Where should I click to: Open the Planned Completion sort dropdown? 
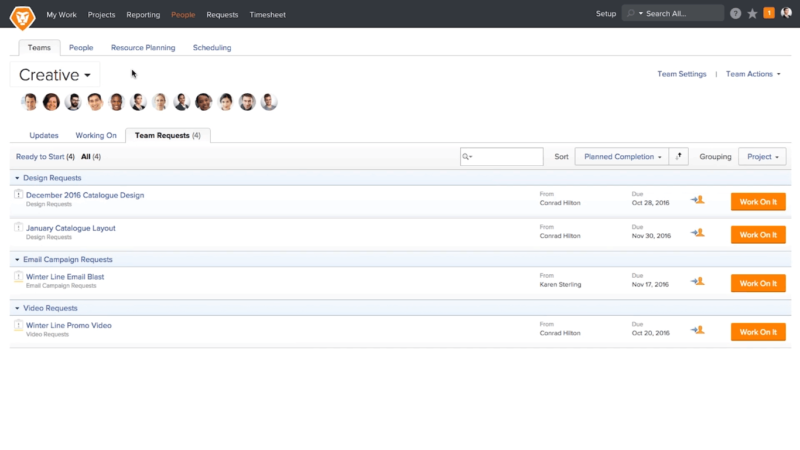622,157
